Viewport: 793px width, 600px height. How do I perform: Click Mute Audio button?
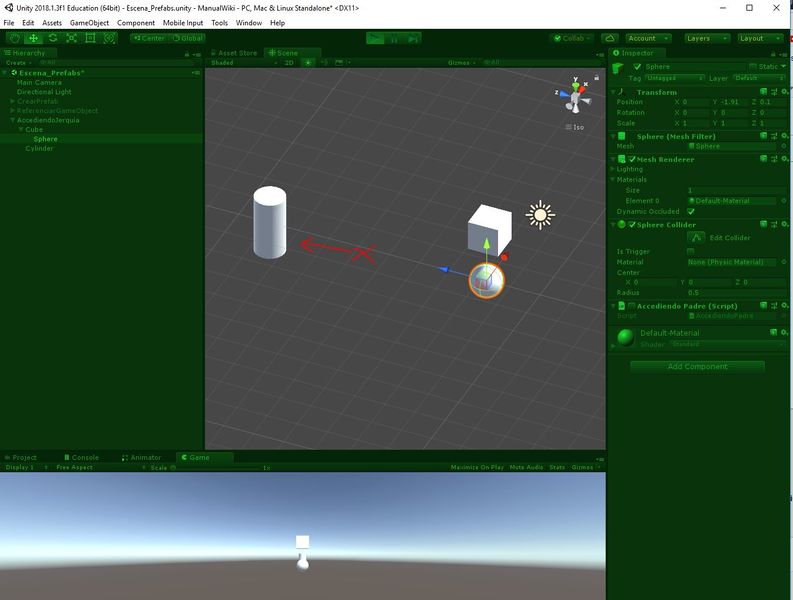526,467
